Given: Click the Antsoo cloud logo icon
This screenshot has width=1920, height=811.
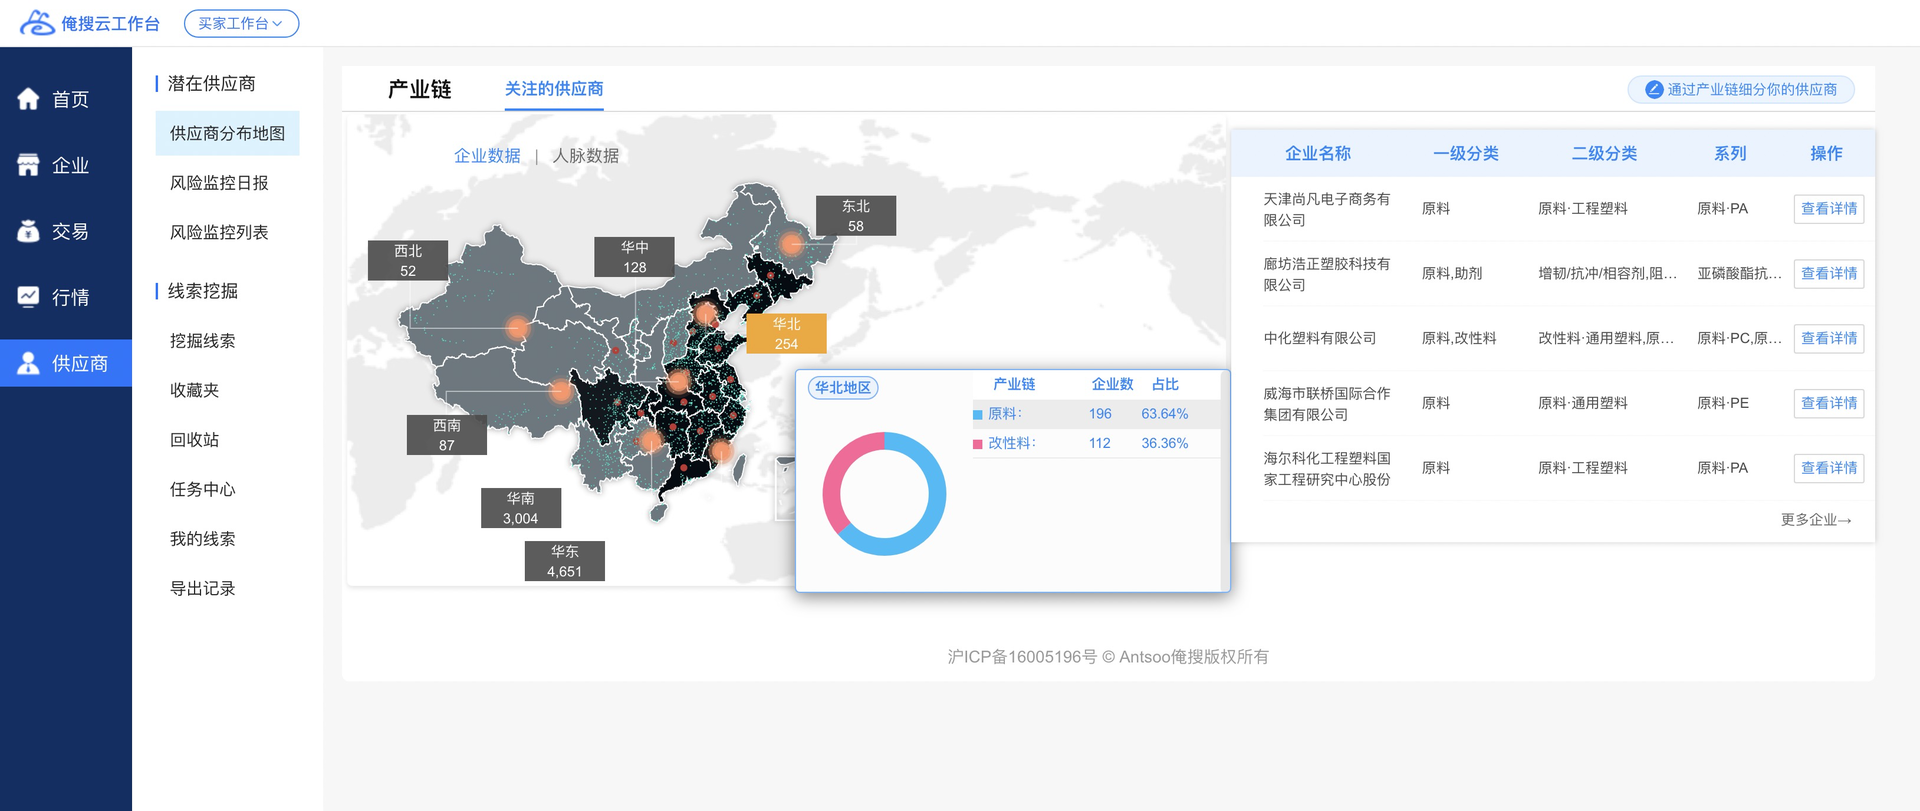Looking at the screenshot, I should tap(37, 23).
